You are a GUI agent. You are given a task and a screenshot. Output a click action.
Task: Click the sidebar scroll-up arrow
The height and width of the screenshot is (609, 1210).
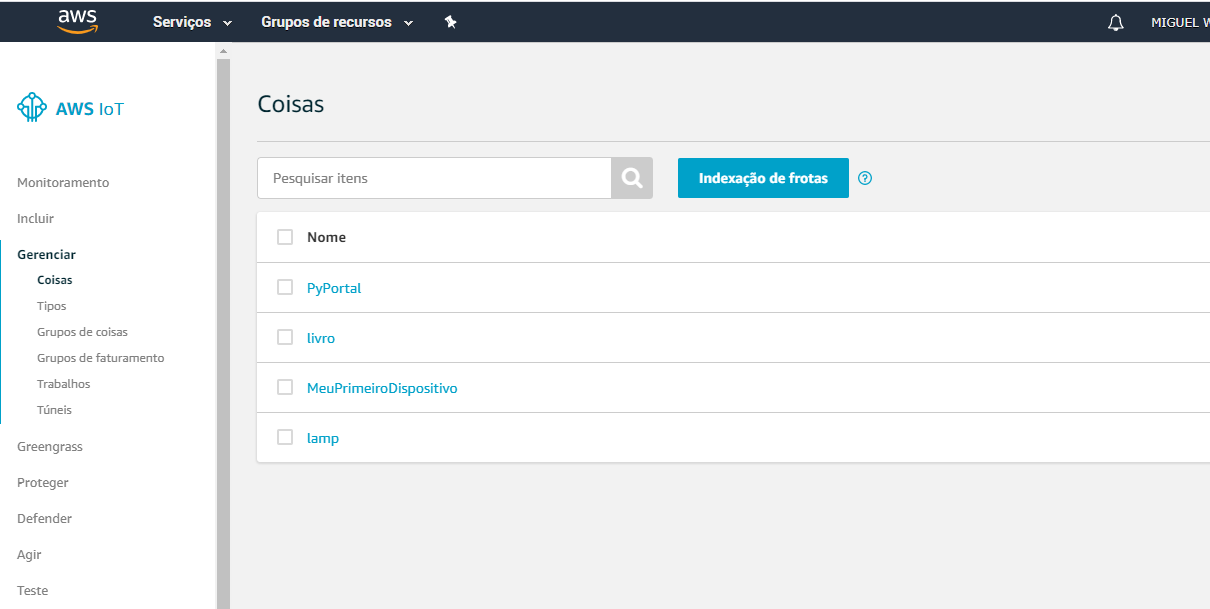coord(223,50)
